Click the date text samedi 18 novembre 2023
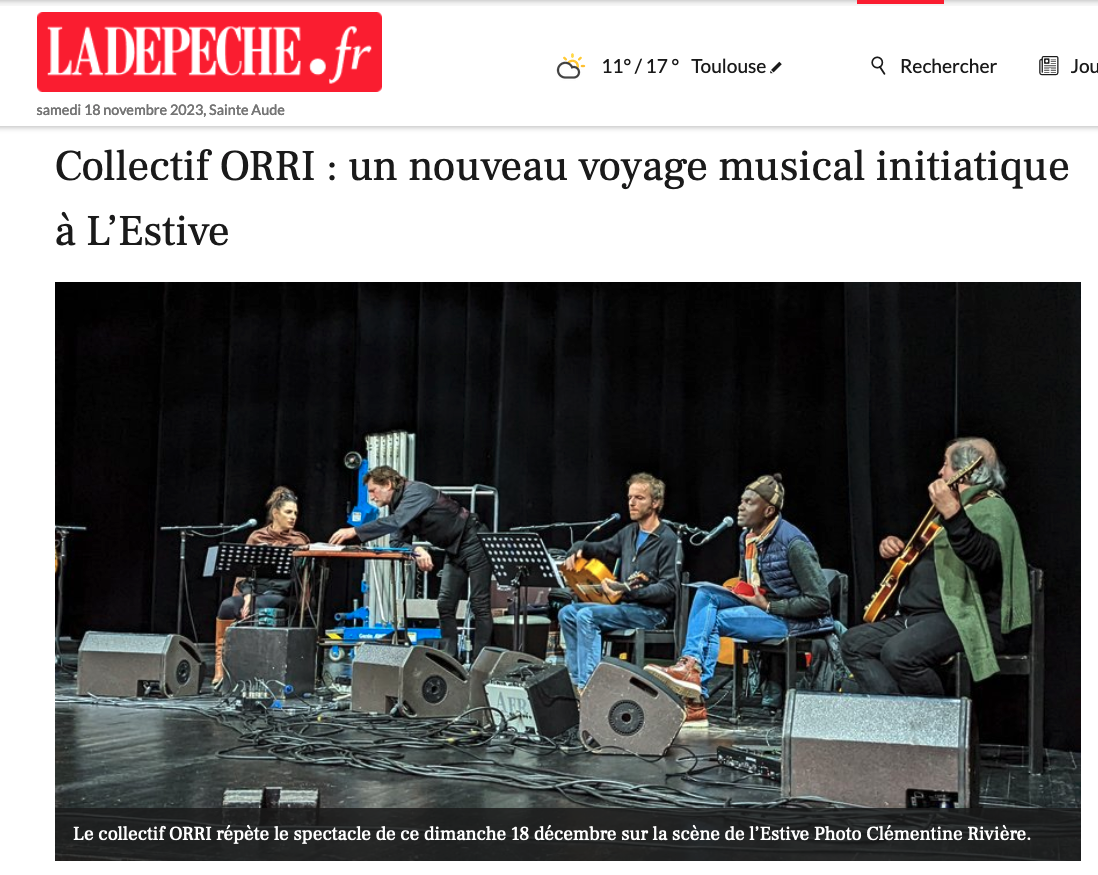 [120, 110]
